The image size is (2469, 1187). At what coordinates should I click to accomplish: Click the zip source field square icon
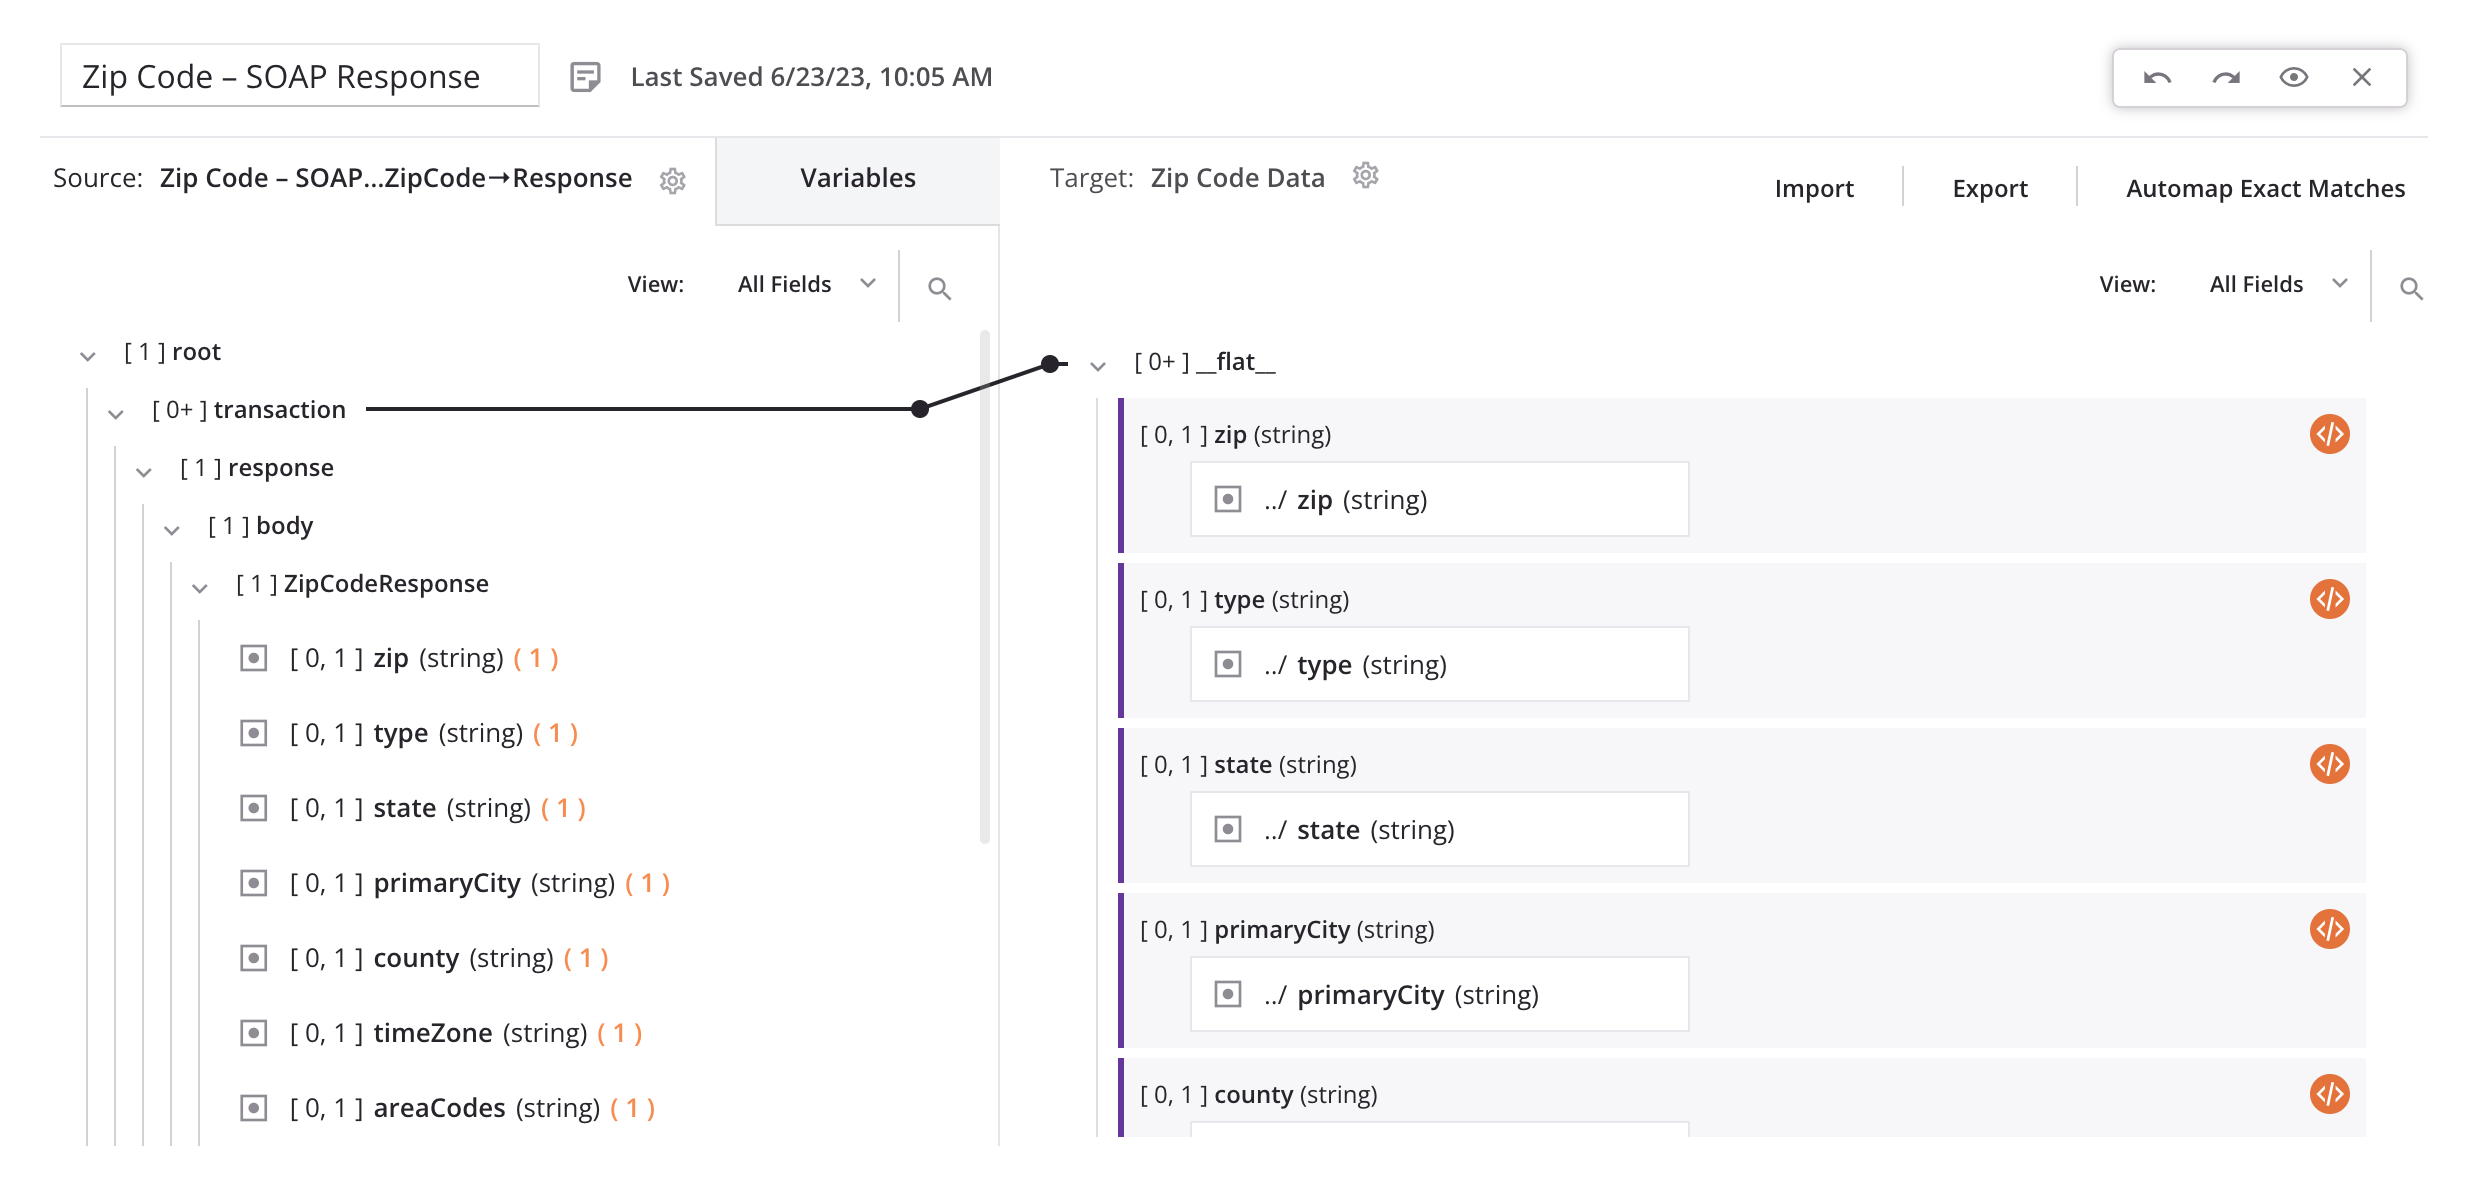pos(254,659)
